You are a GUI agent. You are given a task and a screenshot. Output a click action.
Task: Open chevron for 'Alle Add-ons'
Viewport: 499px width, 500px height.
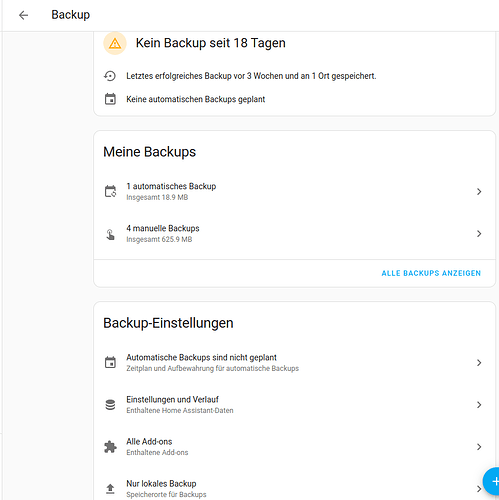tap(479, 447)
